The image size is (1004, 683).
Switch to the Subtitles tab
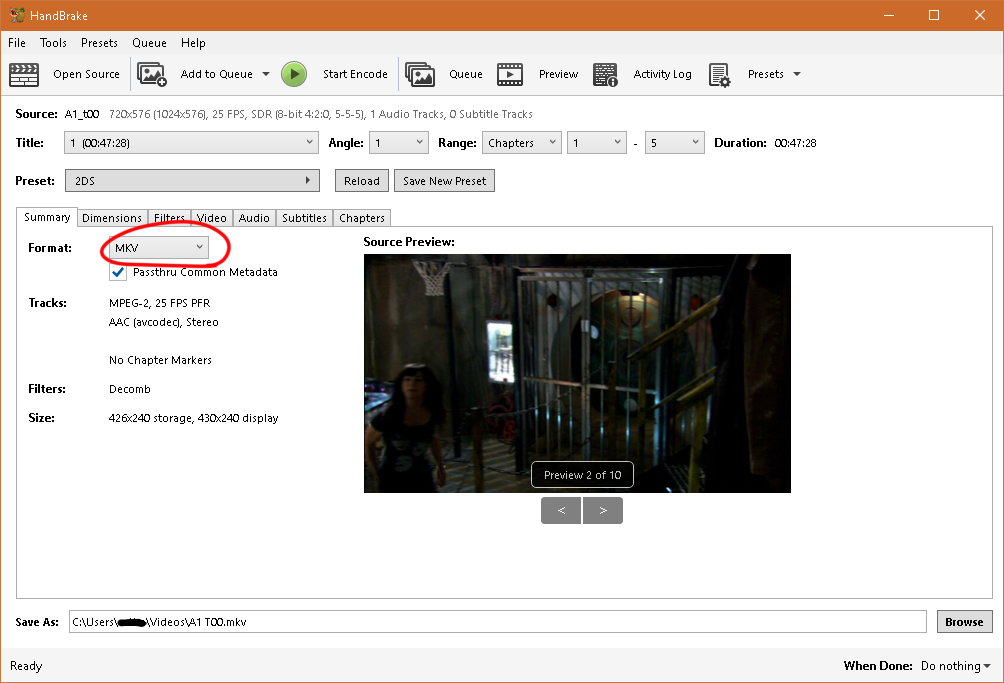click(x=304, y=218)
